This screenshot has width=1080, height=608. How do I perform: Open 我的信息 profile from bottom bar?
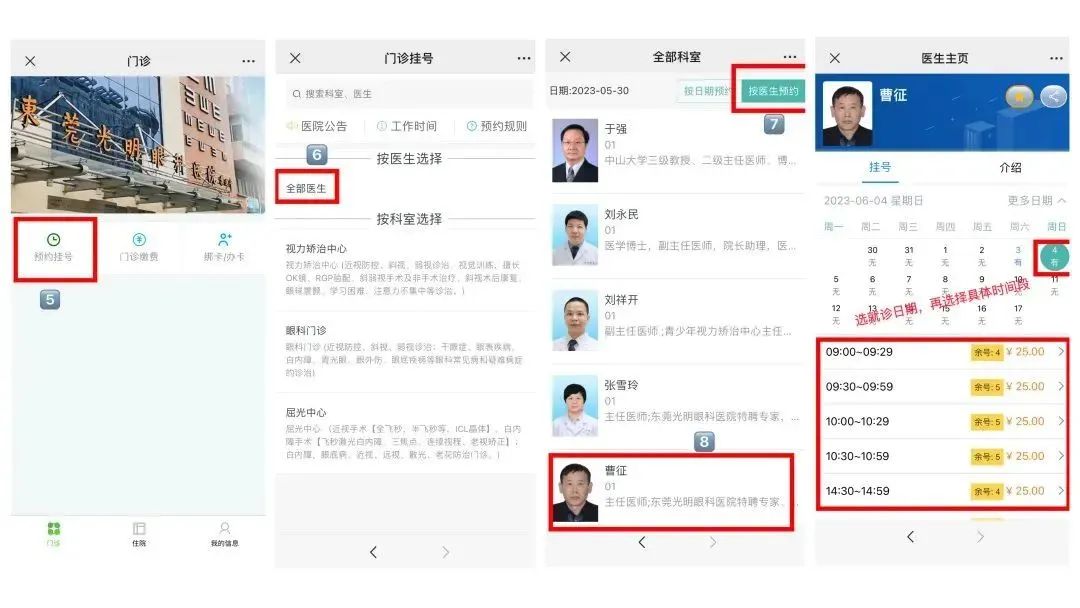224,533
